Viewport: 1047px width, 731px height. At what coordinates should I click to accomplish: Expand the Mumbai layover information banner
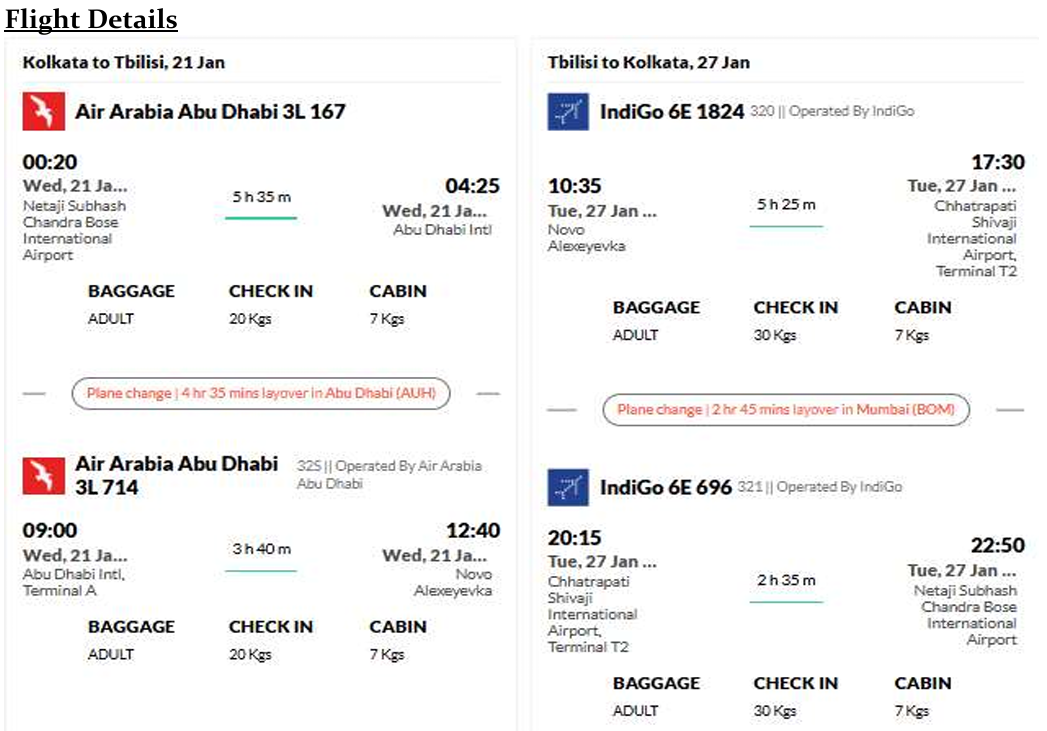click(x=784, y=410)
